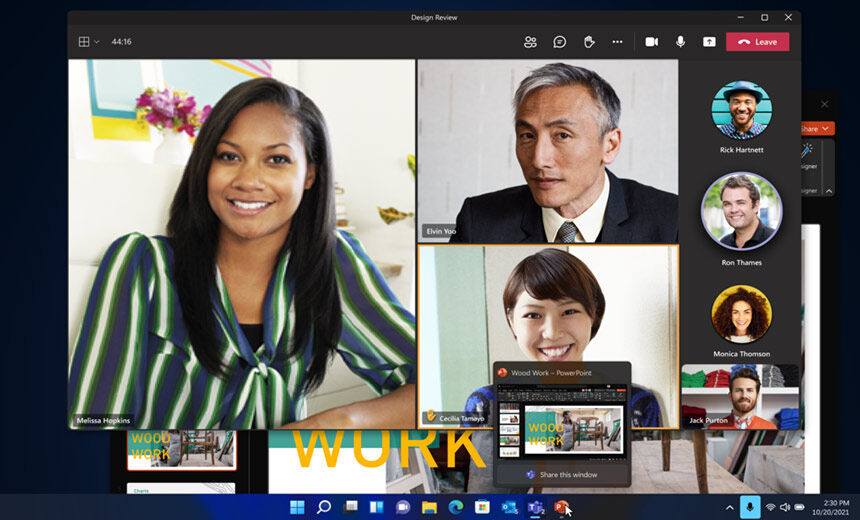Screen dimensions: 860x520
Task: Leave the Design Review meeting
Action: coord(757,42)
